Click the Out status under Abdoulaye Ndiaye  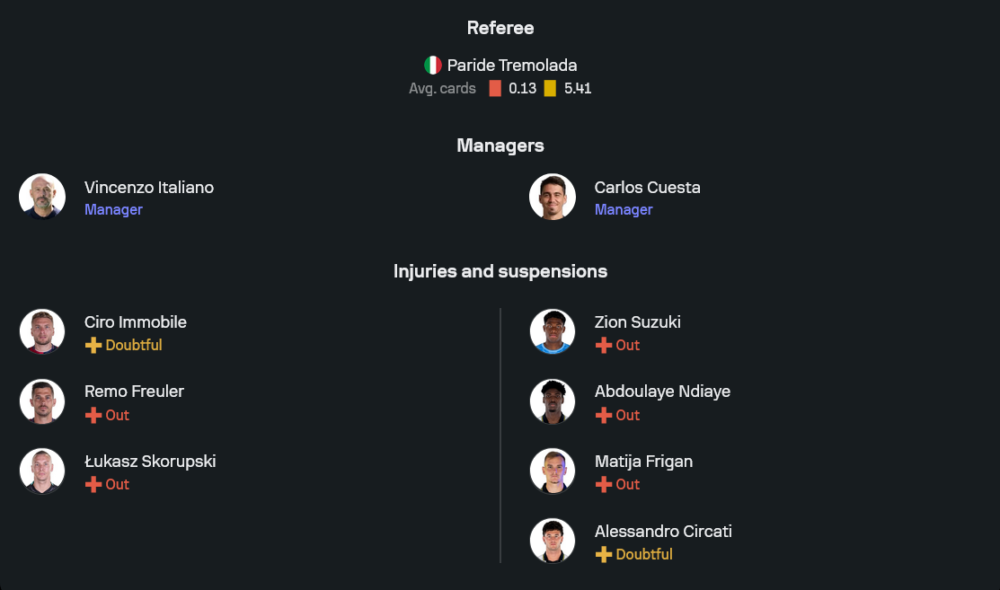pos(627,415)
